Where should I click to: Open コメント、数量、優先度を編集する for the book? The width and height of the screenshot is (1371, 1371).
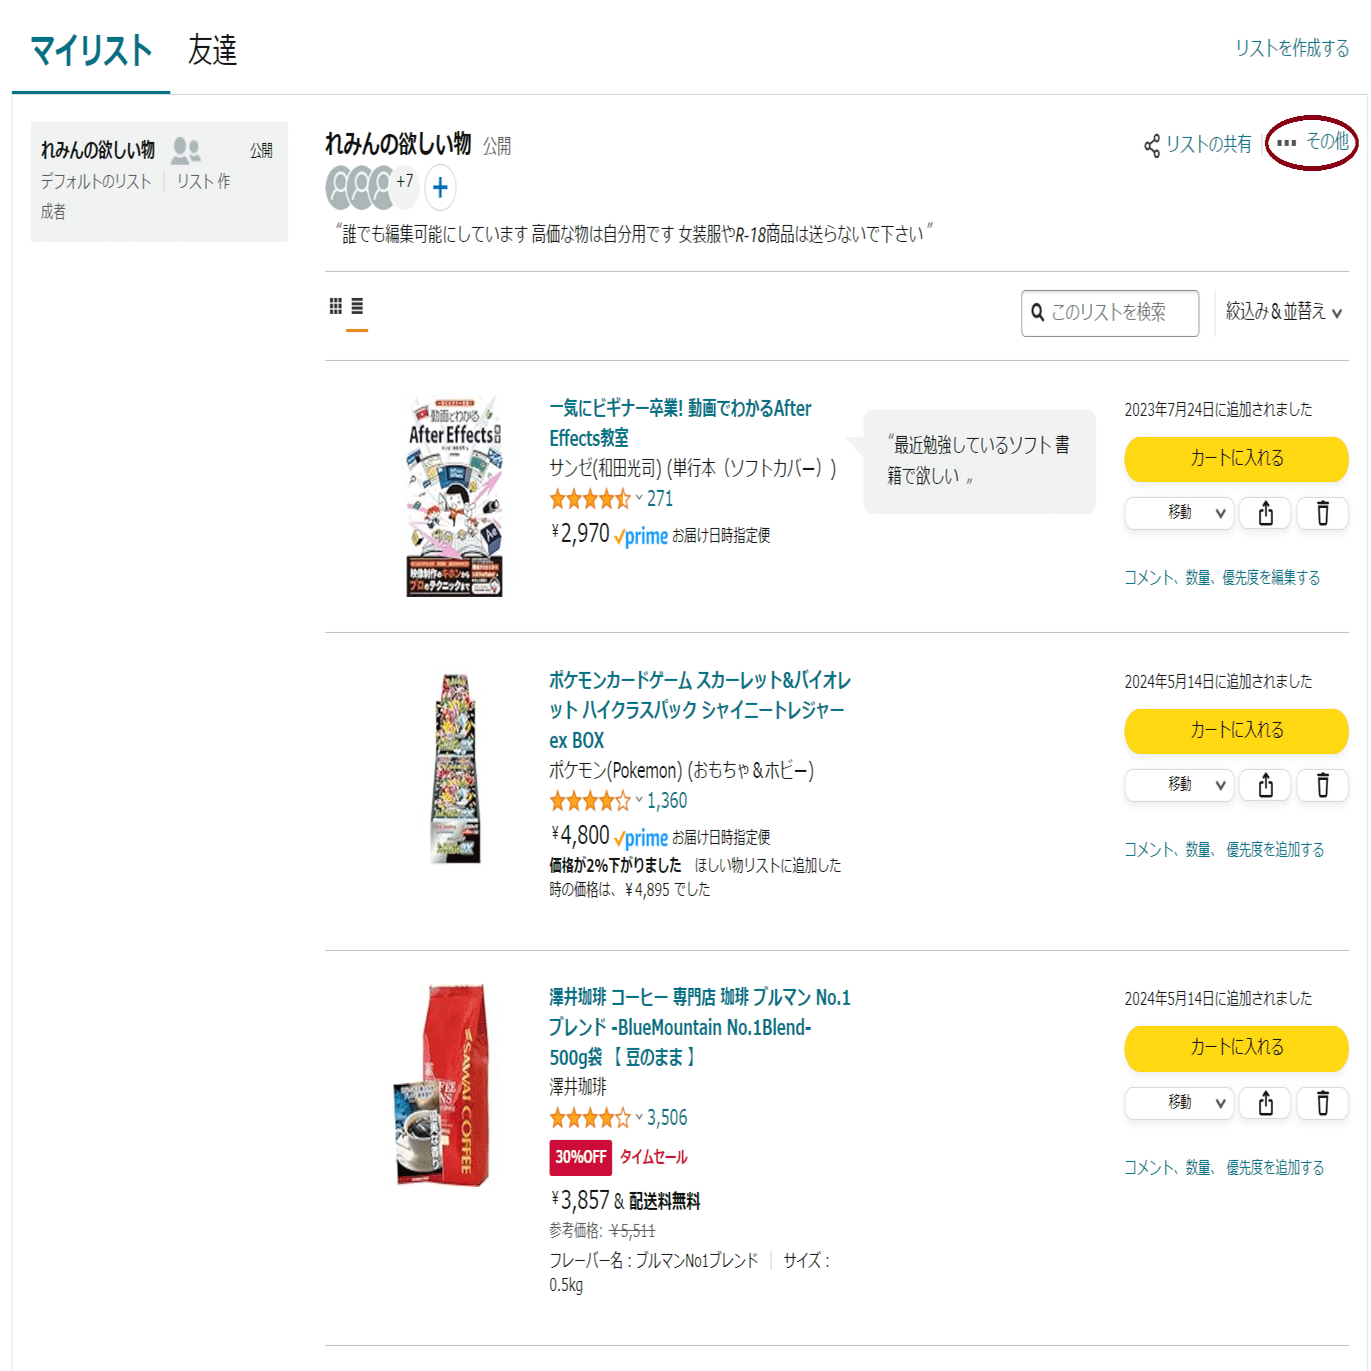point(1222,577)
